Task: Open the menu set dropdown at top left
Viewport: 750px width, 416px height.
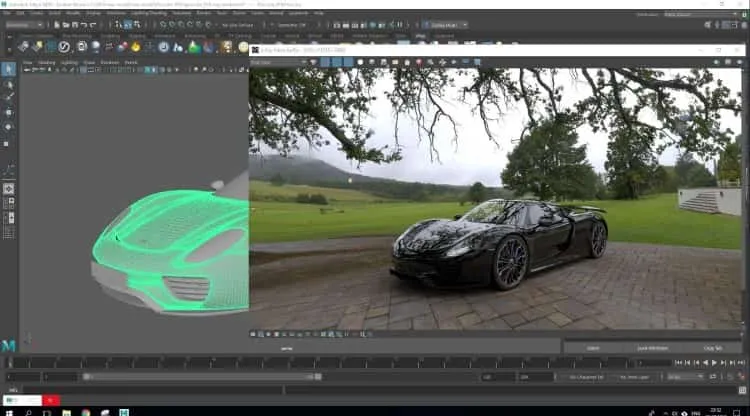Action: (24, 25)
